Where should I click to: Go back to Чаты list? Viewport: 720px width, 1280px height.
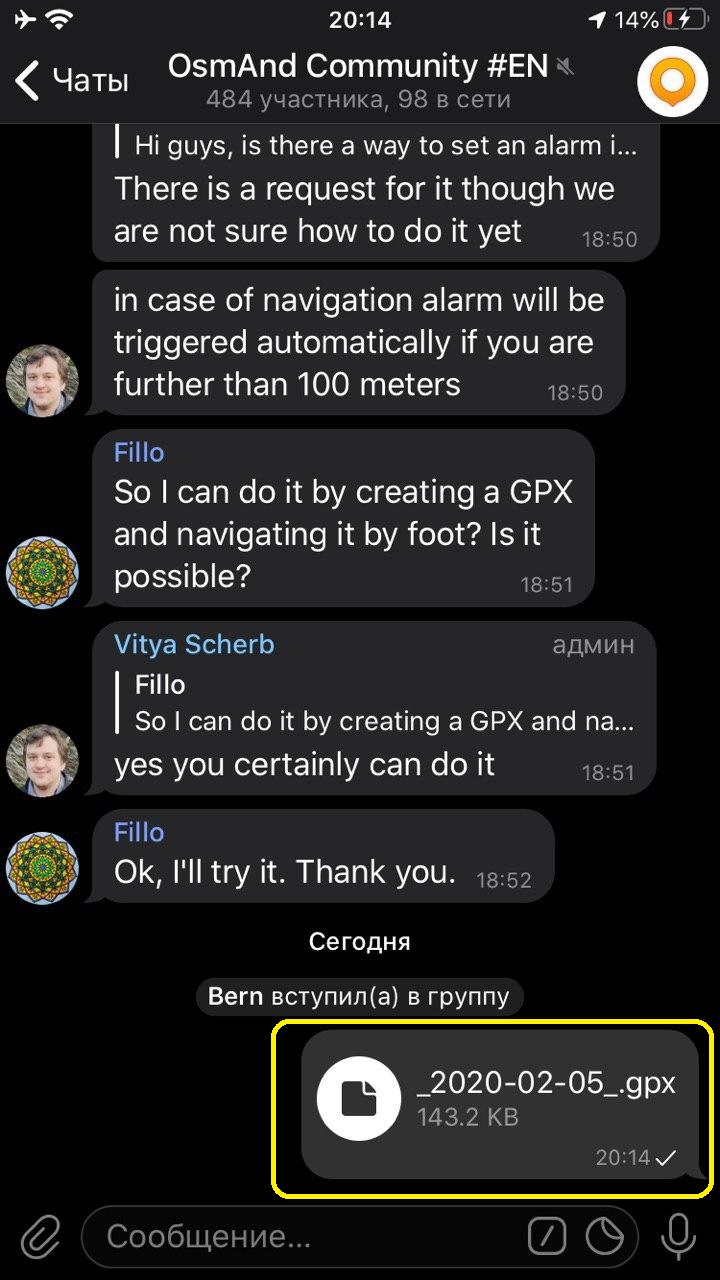click(x=72, y=80)
